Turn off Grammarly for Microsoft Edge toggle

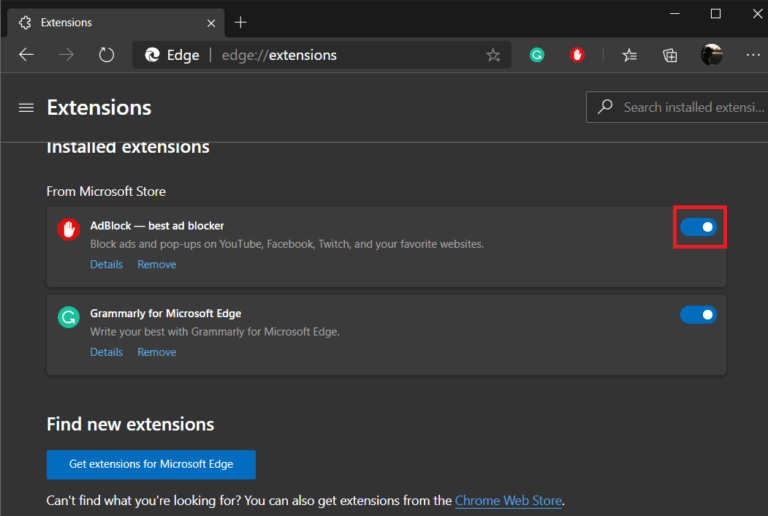tap(699, 315)
